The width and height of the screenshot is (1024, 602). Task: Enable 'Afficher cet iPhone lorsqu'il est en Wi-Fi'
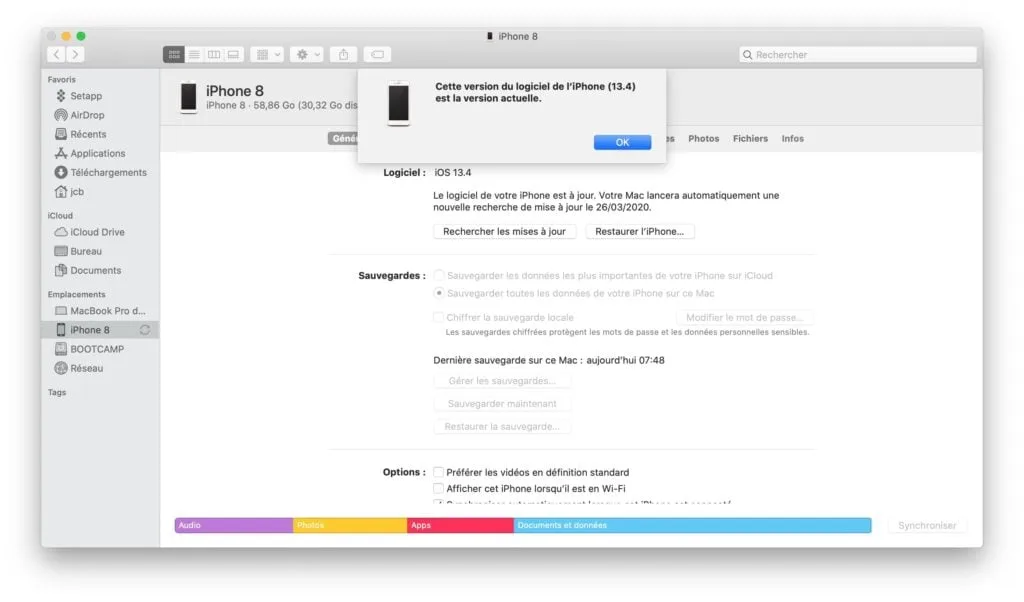coord(437,488)
